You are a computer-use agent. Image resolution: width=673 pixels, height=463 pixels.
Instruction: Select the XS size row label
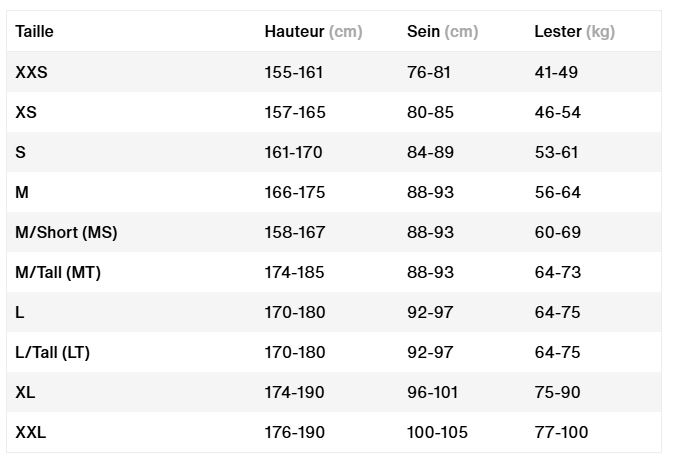pos(26,112)
